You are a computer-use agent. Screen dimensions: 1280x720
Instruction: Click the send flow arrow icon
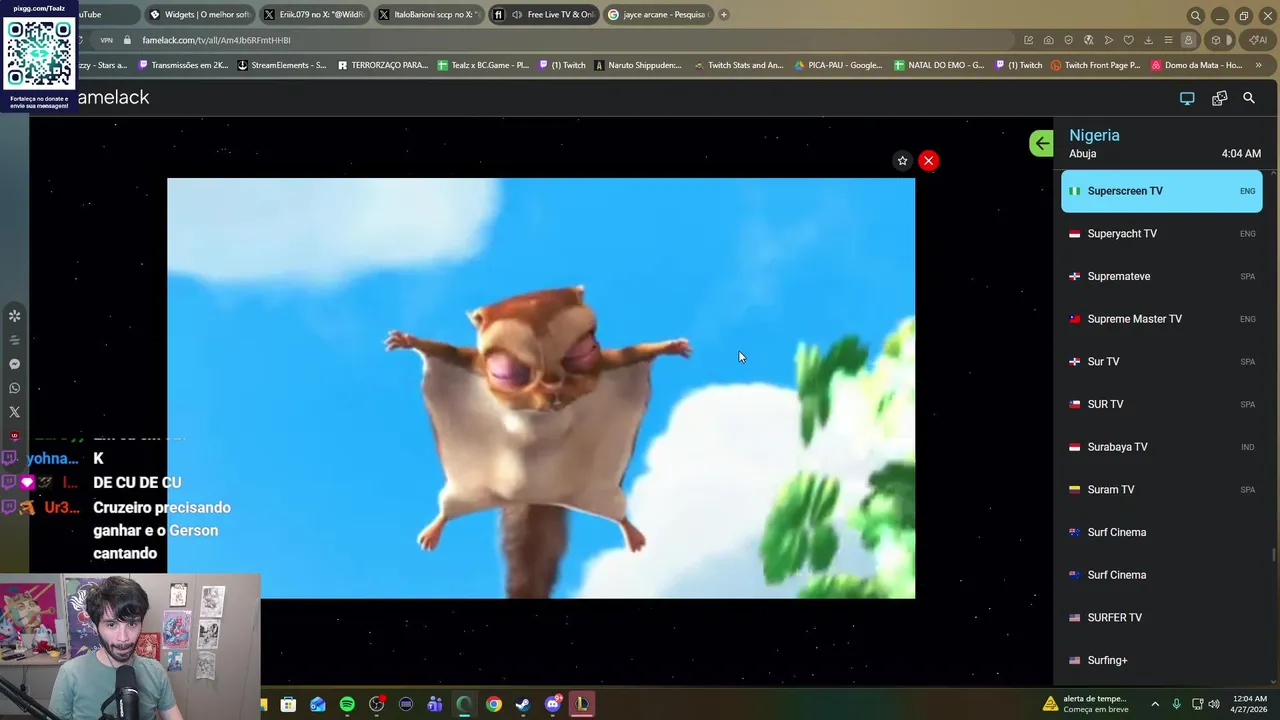click(x=1108, y=40)
